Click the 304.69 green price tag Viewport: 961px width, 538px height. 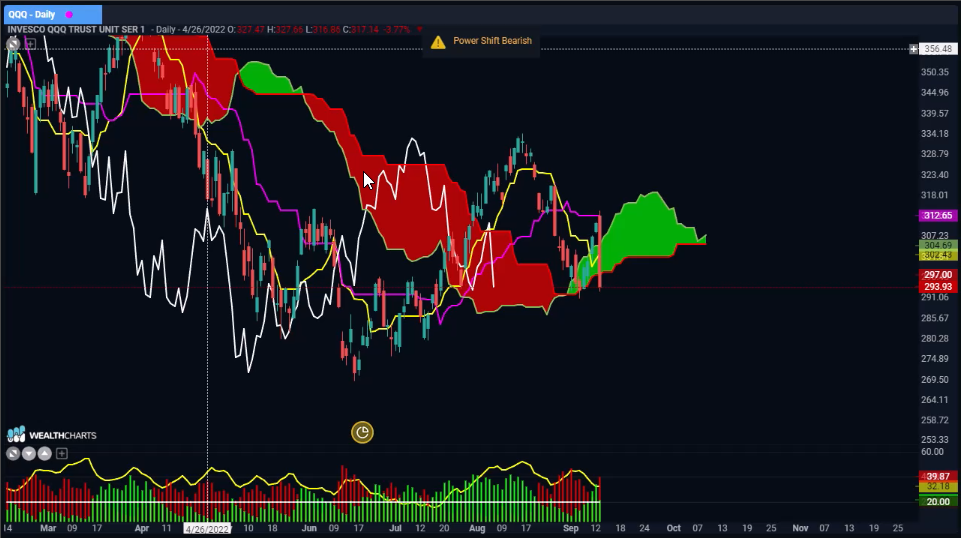[x=937, y=246]
